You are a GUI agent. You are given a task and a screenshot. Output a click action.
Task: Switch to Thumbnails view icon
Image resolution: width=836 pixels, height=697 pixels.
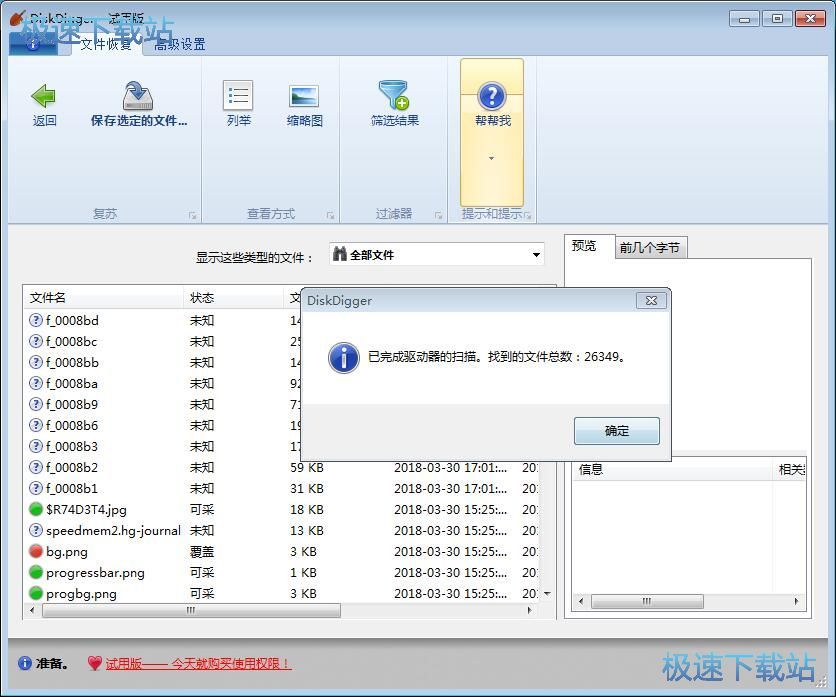click(x=304, y=97)
